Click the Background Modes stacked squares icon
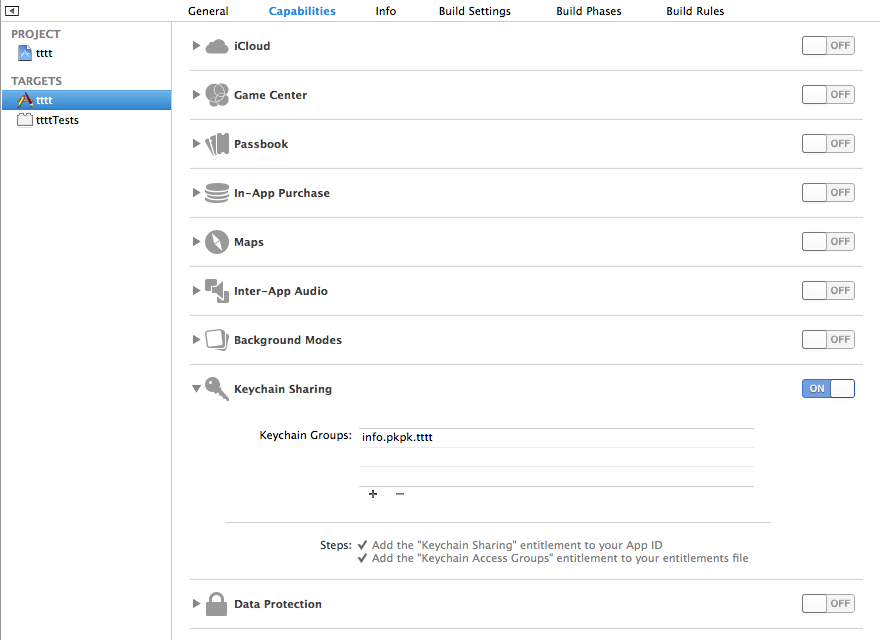 pyautogui.click(x=217, y=340)
